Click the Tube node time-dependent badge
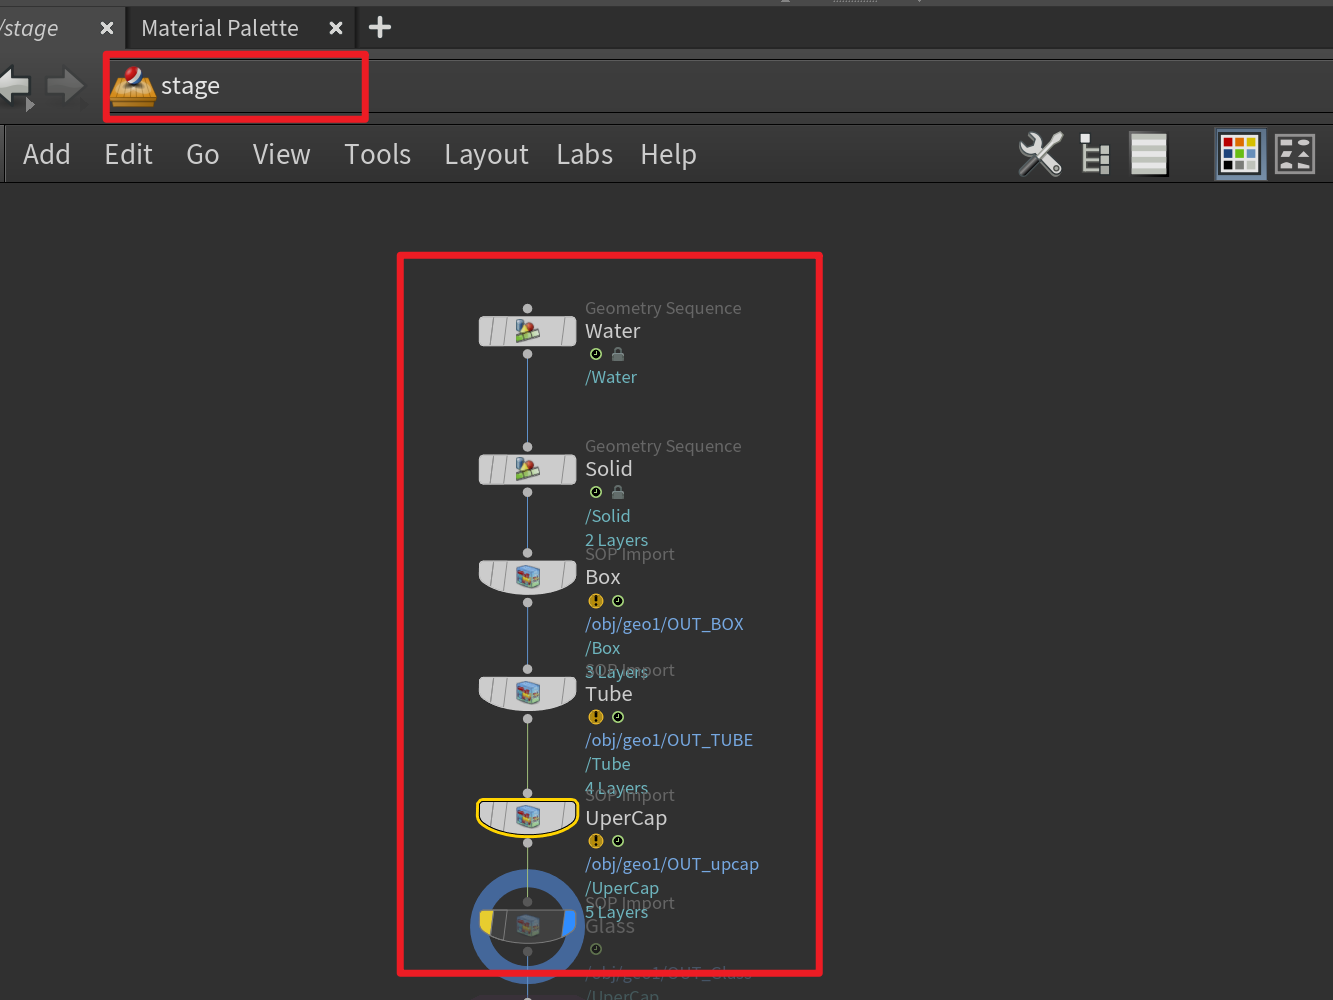Image resolution: width=1333 pixels, height=1000 pixels. click(x=618, y=717)
